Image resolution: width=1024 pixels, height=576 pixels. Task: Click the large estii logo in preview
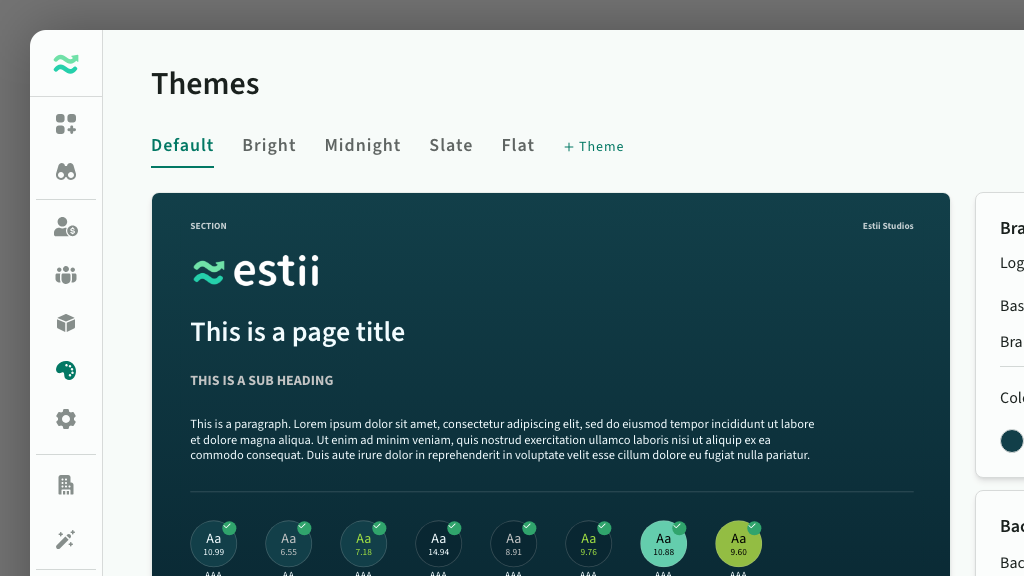(x=255, y=271)
